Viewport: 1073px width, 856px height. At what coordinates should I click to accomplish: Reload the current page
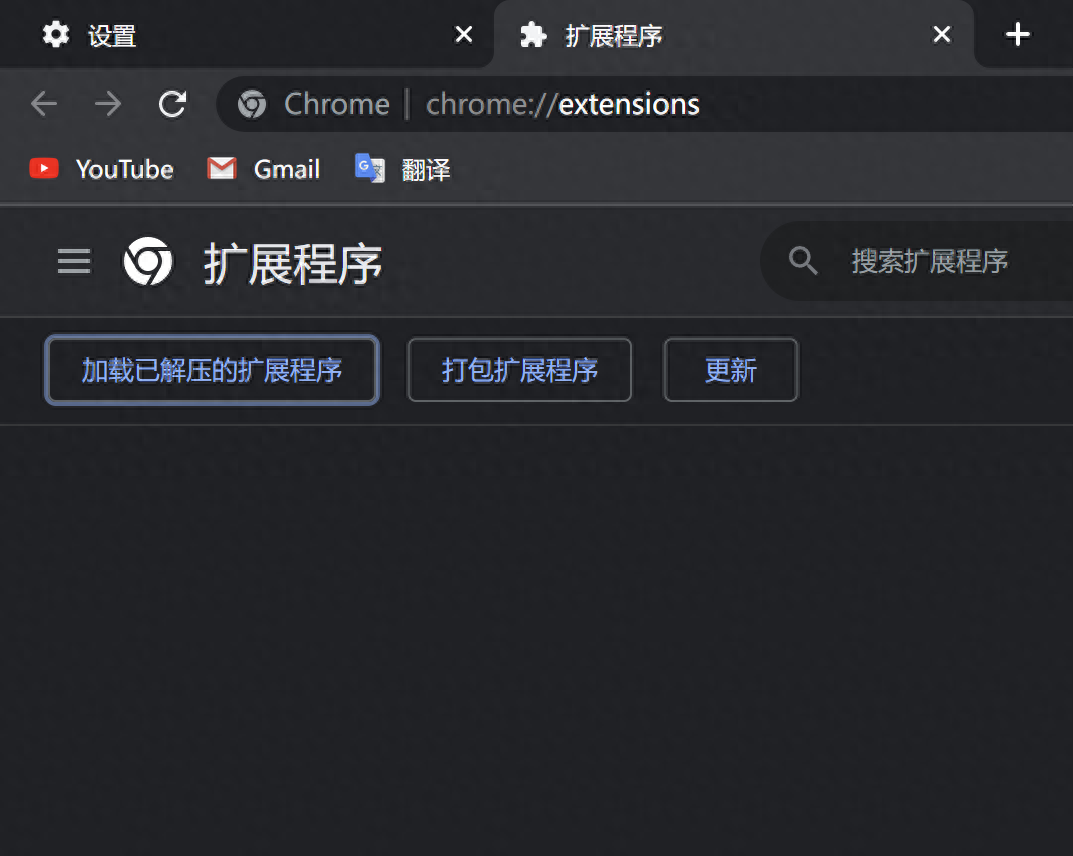[171, 103]
